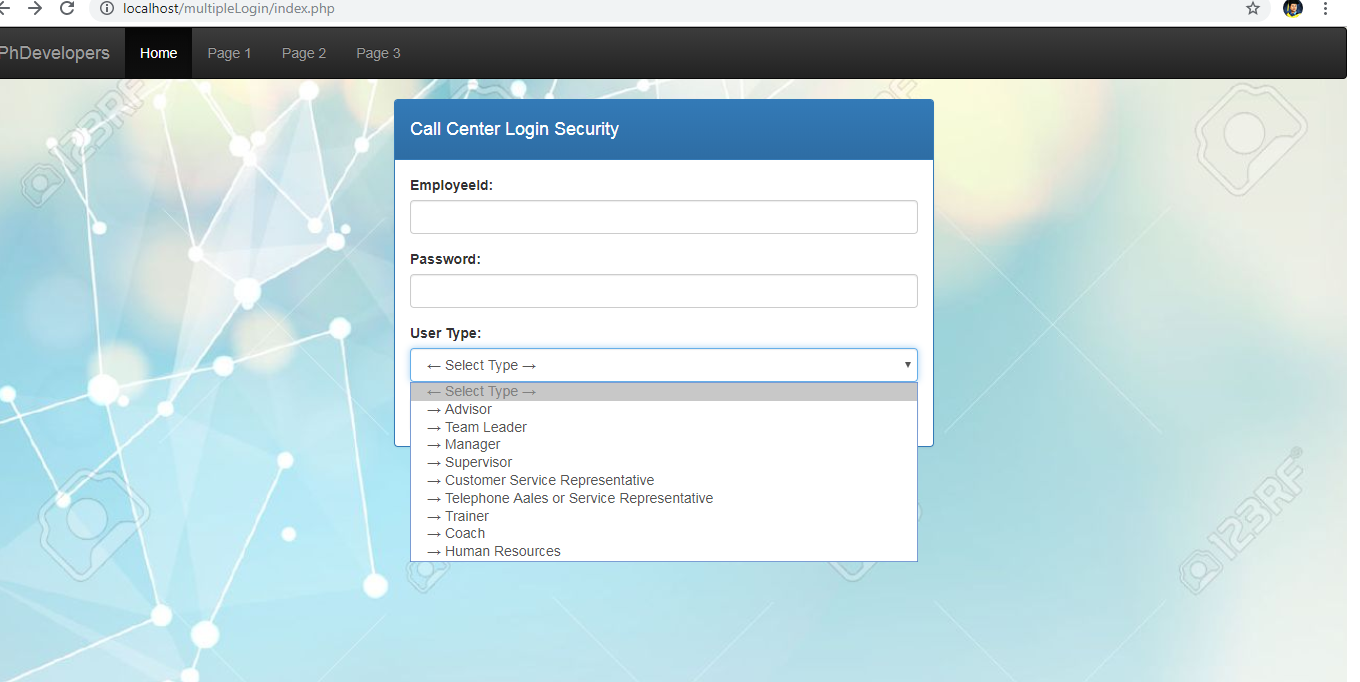Viewport: 1360px width, 682px height.
Task: Bookmark the page with the star icon
Action: [x=1252, y=9]
